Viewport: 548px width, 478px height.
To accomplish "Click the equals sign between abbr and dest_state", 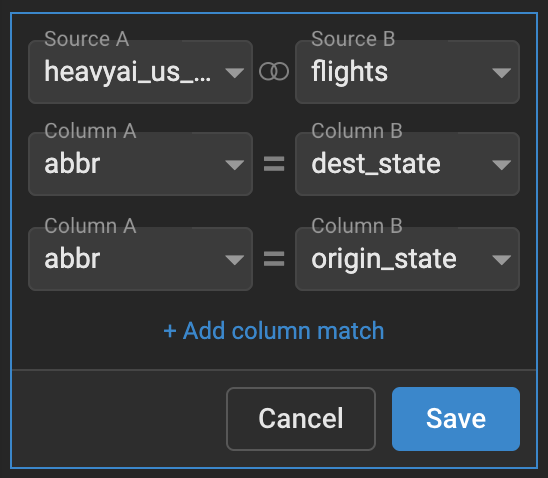I will coord(274,164).
